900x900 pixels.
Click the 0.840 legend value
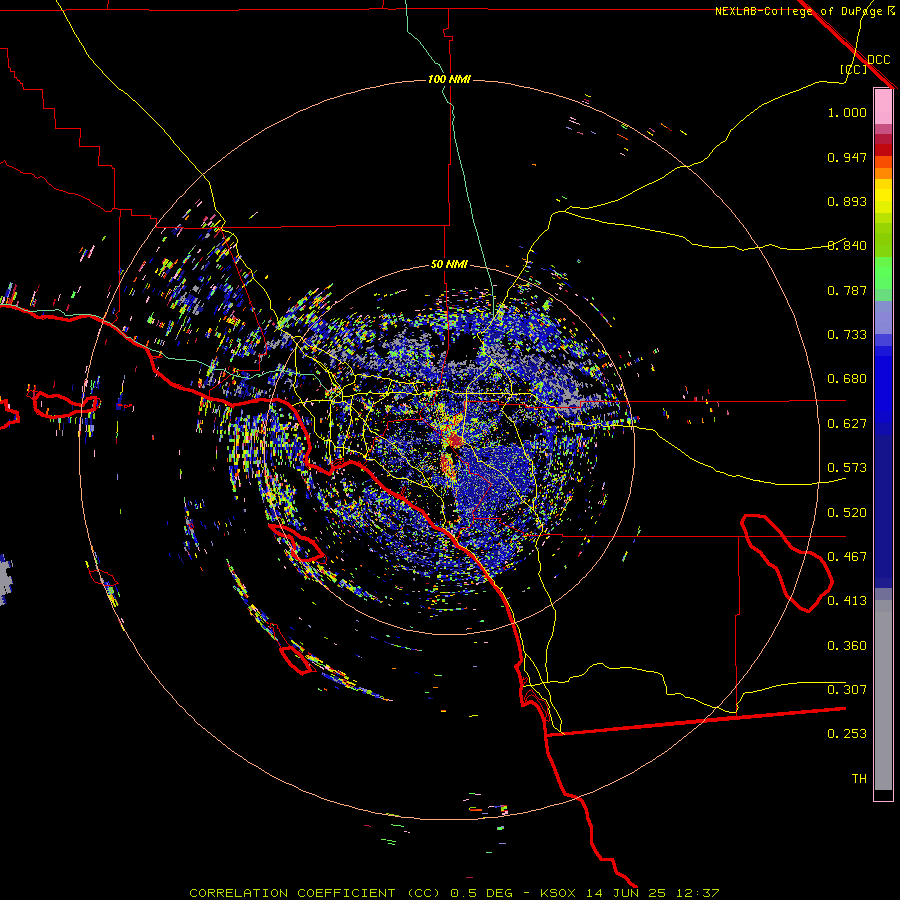coord(847,246)
